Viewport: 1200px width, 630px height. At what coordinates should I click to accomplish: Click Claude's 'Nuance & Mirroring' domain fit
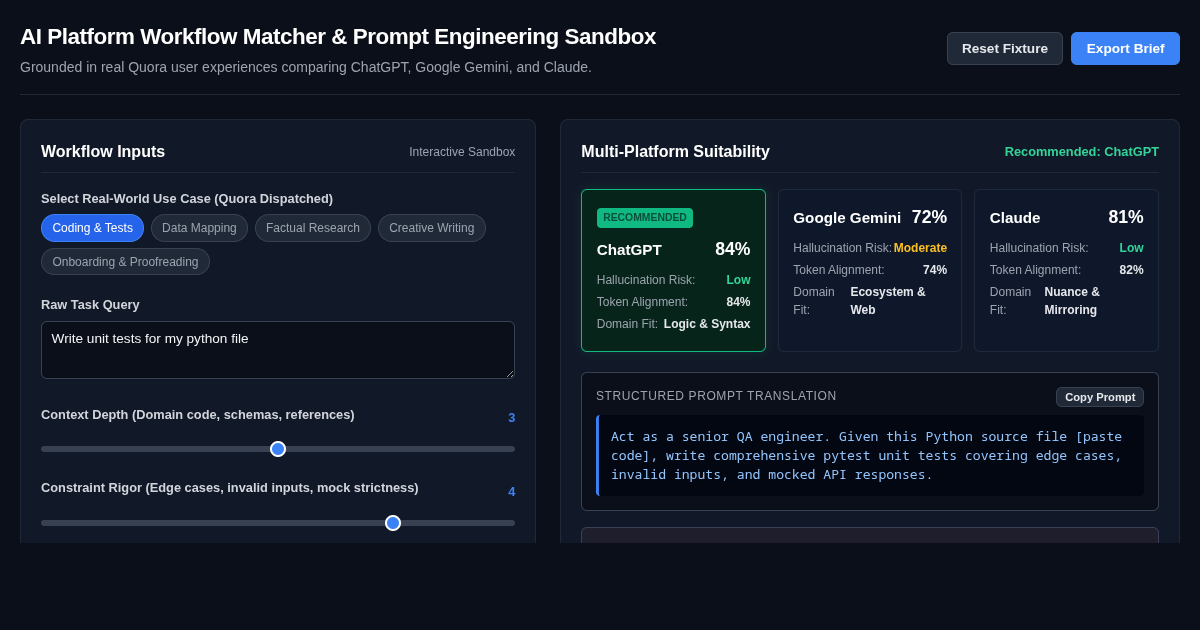click(x=1072, y=301)
